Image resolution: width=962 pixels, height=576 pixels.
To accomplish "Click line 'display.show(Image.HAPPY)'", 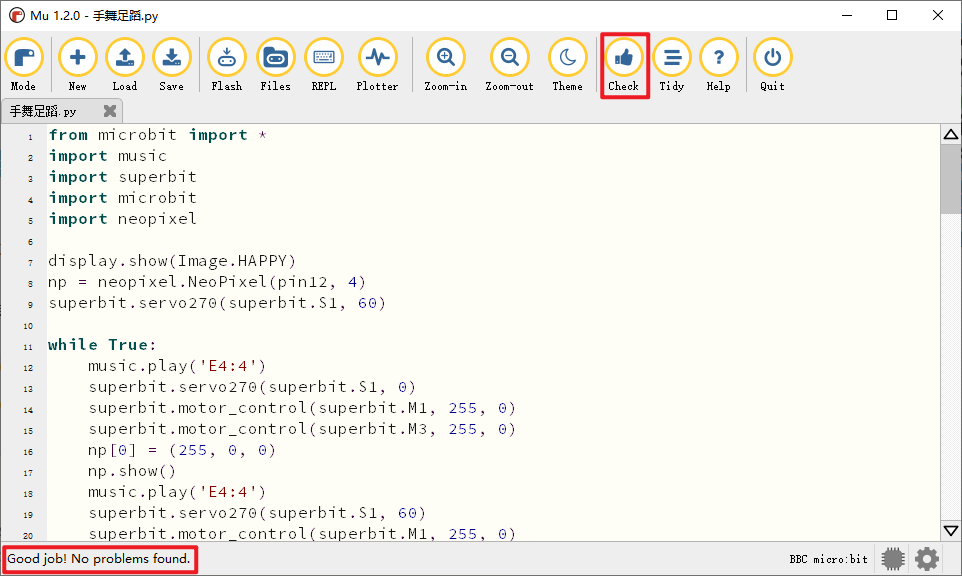I will [x=172, y=261].
